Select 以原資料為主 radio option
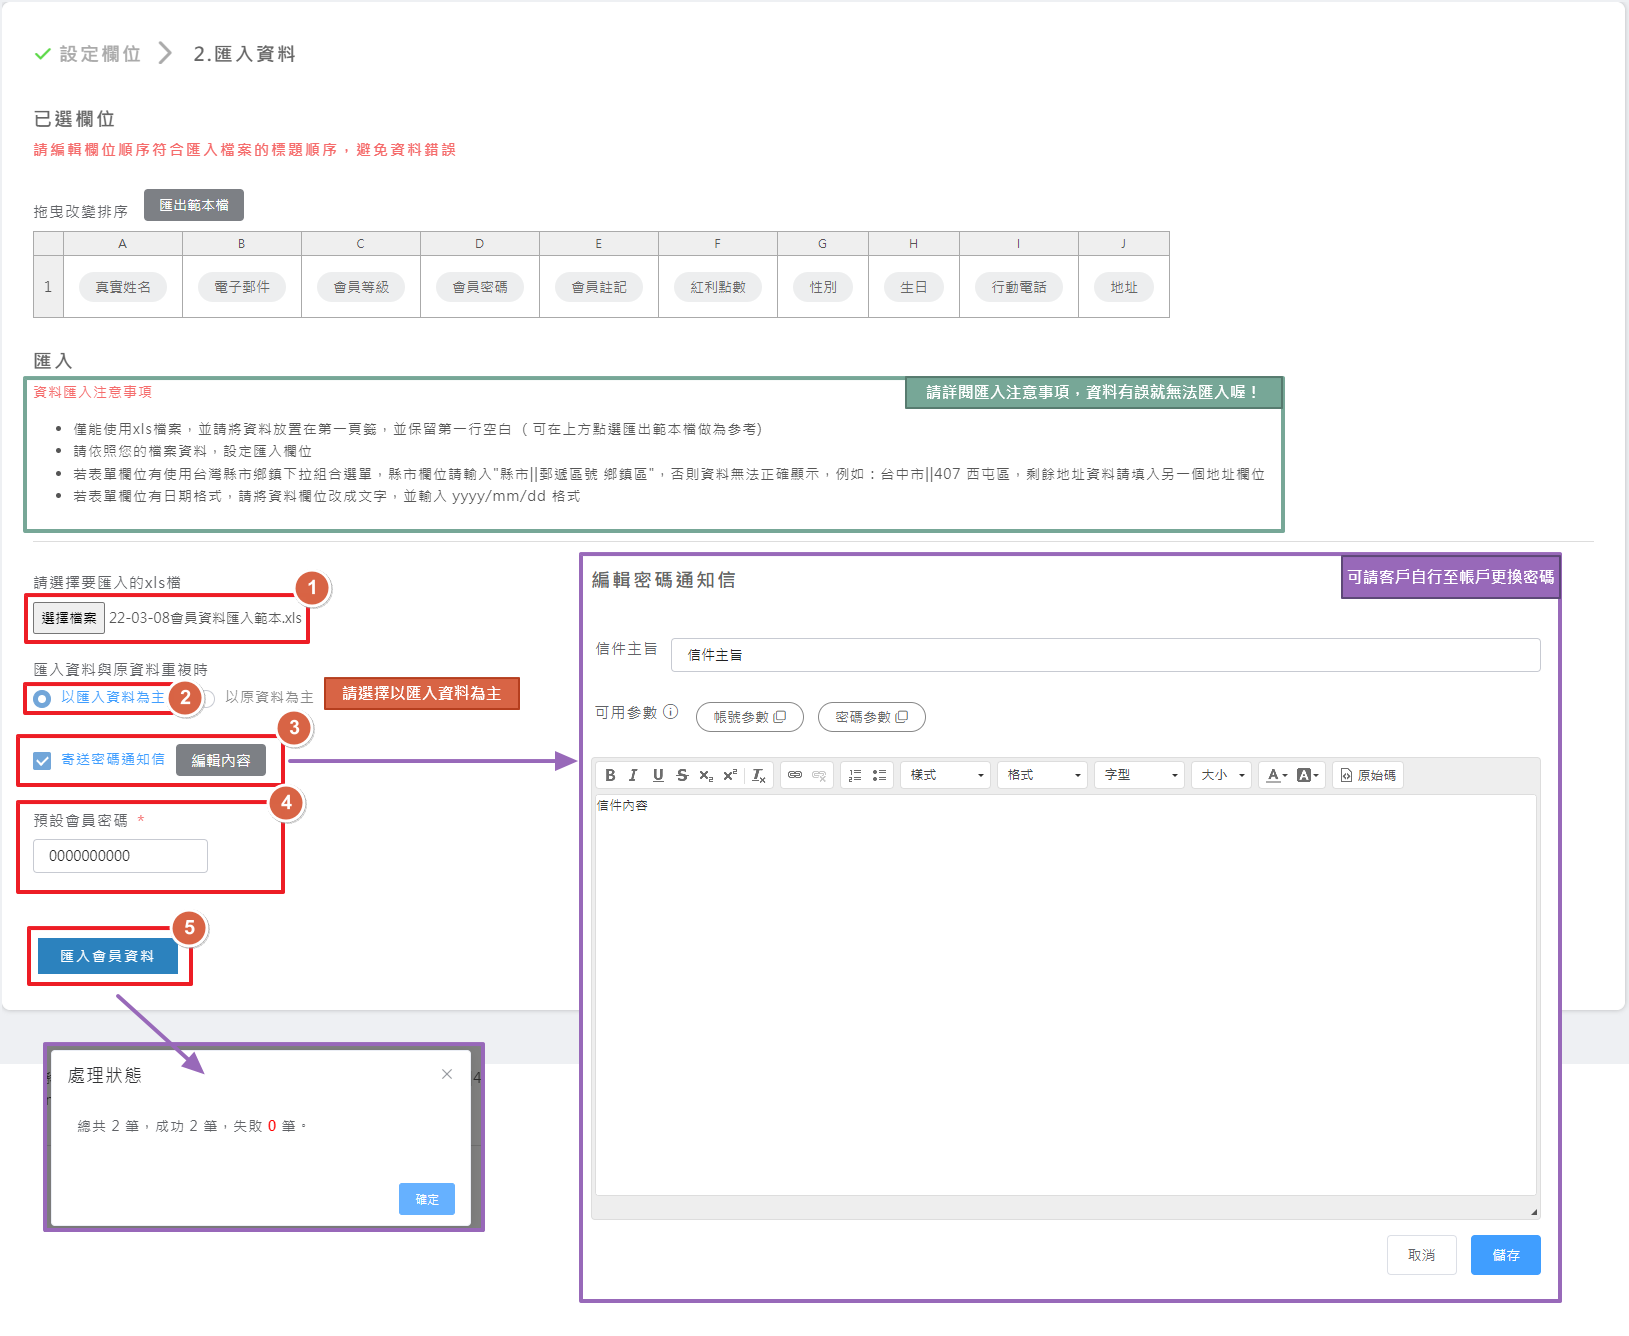1629x1336 pixels. tap(207, 698)
